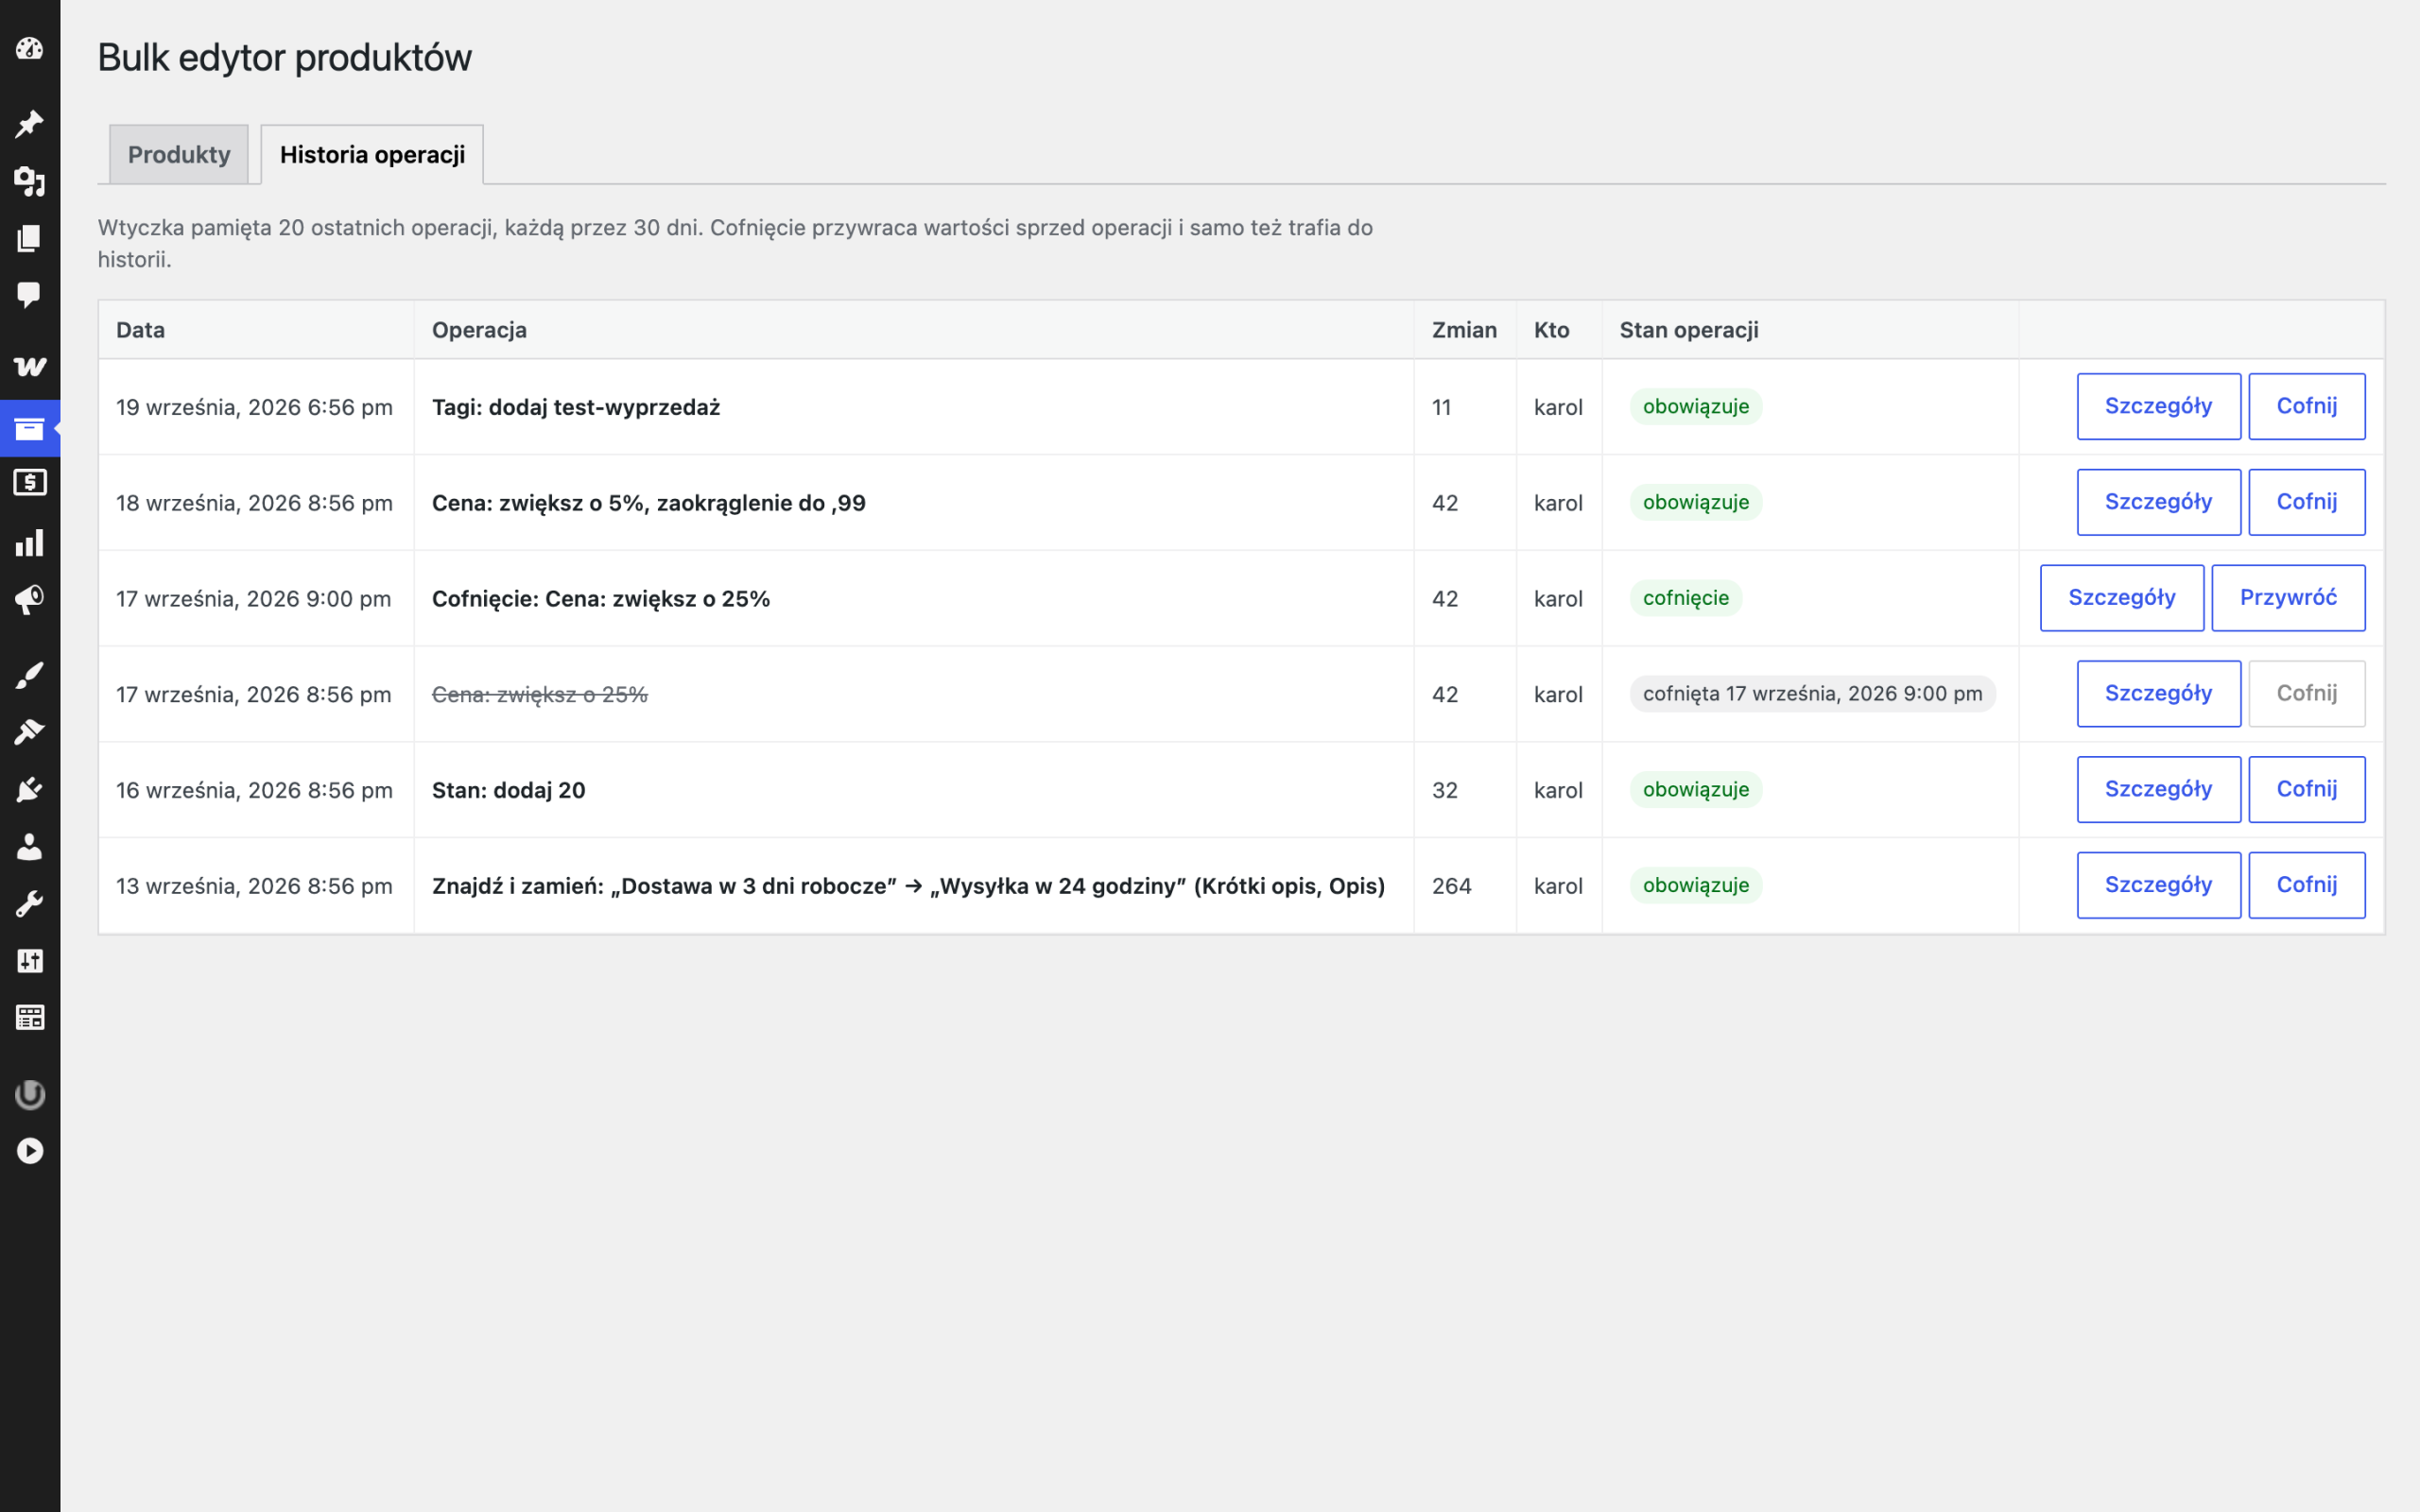Switch to the Produkty tab
Screen dimensions: 2420x1512
(179, 154)
